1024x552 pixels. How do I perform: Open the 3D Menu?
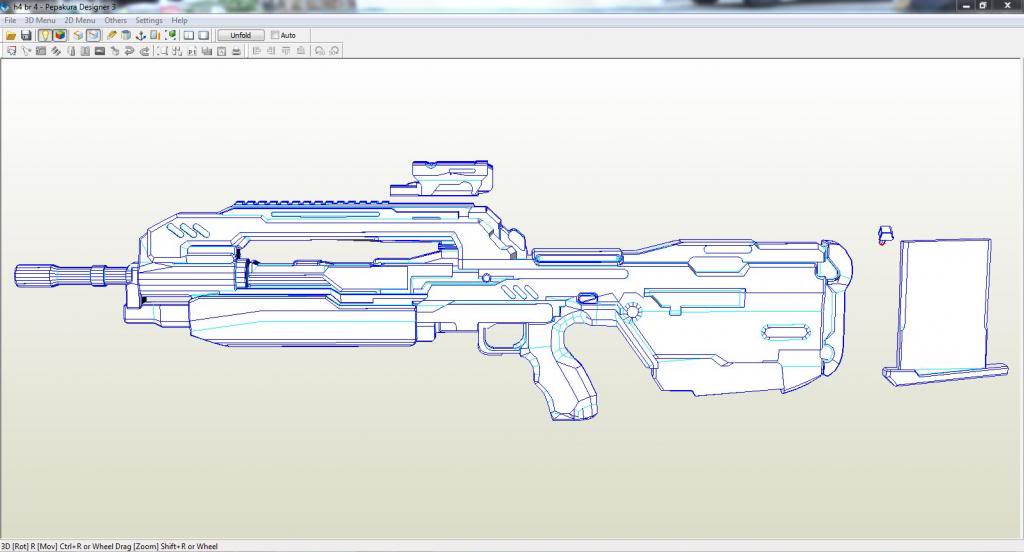(x=40, y=20)
